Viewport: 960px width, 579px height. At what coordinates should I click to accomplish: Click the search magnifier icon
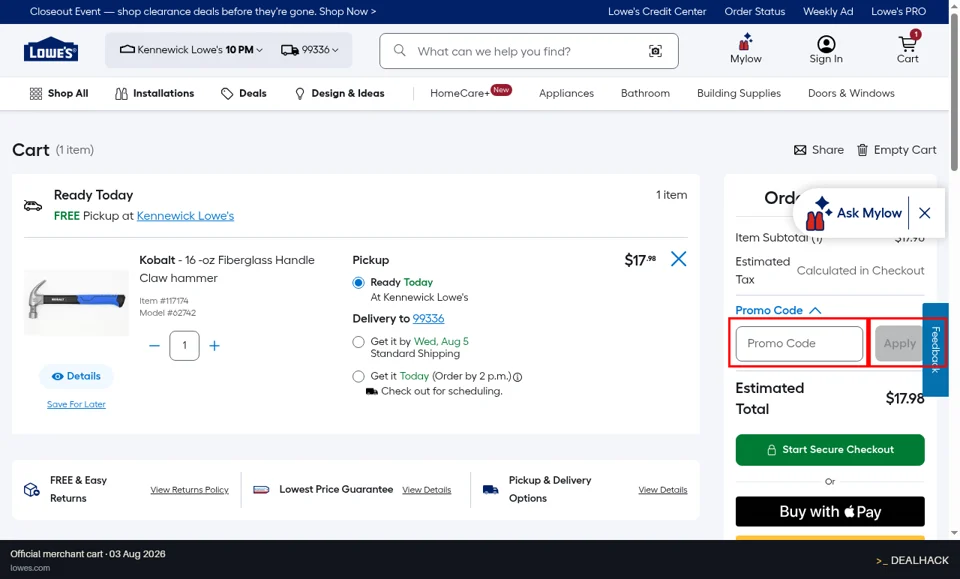(x=399, y=50)
